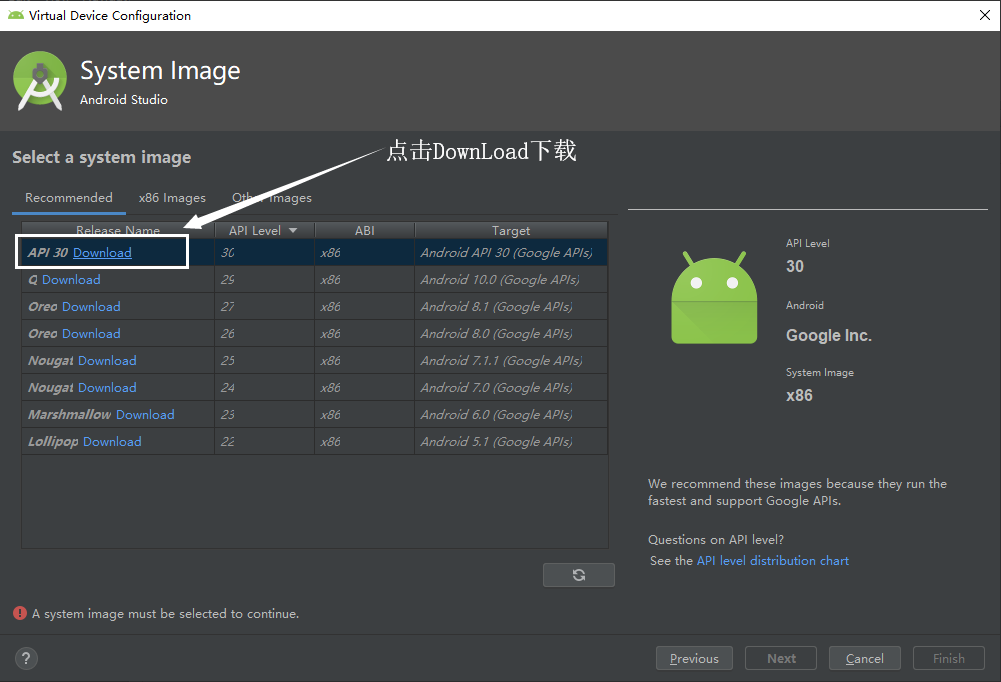Download the Nougat API 25 image
The image size is (1001, 682).
coord(107,361)
